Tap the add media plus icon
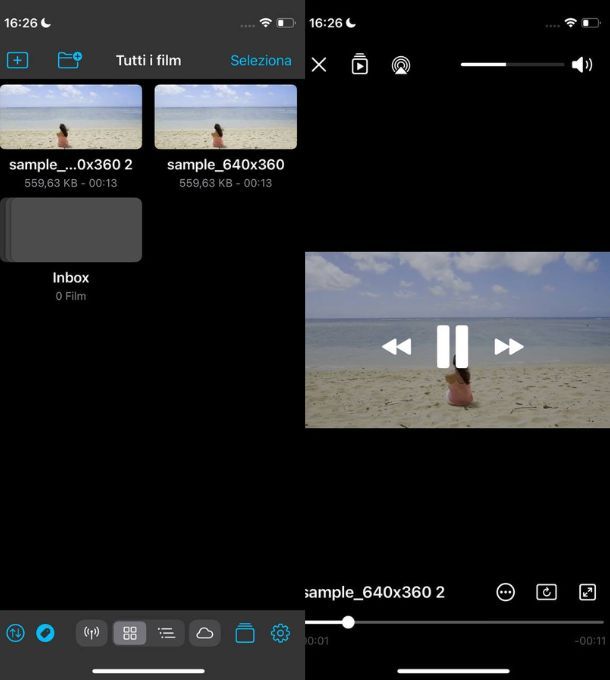The width and height of the screenshot is (610, 680). point(17,60)
